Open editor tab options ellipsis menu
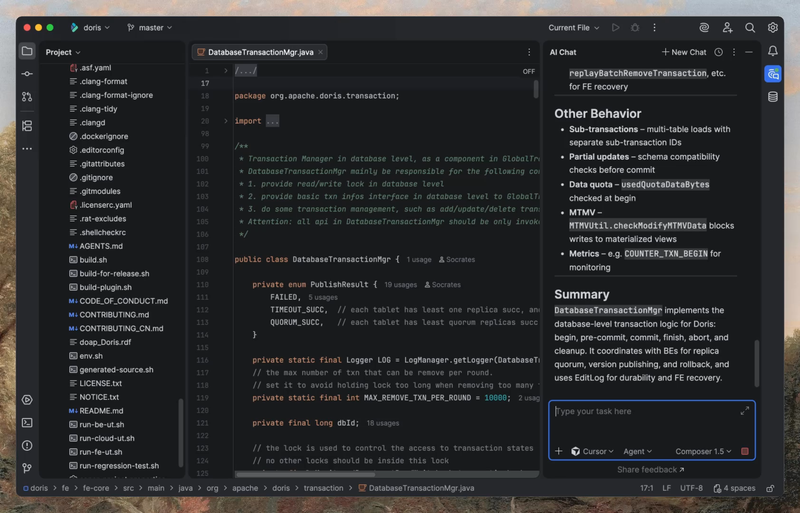 coord(529,52)
